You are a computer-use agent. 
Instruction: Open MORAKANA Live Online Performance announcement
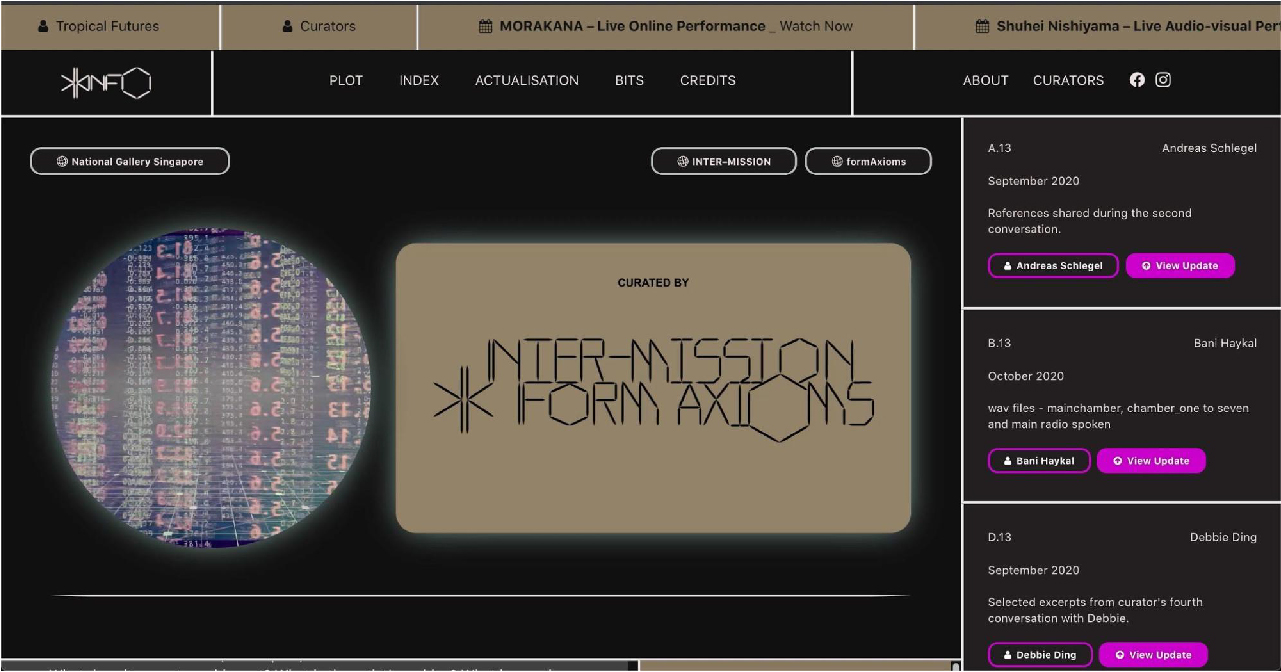pos(666,26)
